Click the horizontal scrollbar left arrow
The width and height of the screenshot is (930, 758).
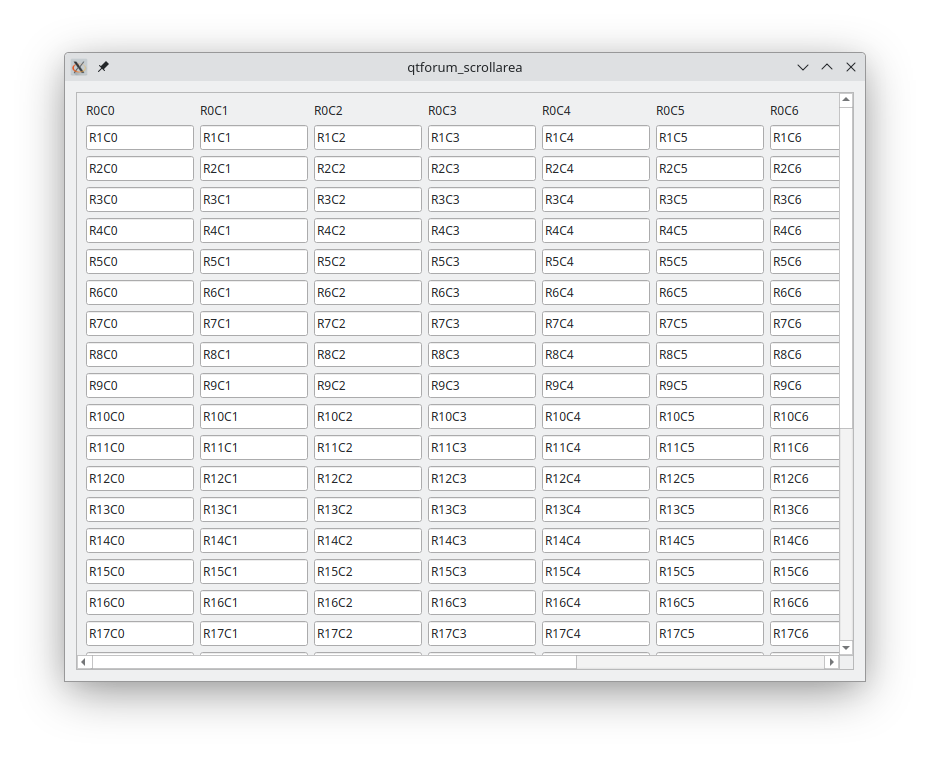tap(84, 662)
